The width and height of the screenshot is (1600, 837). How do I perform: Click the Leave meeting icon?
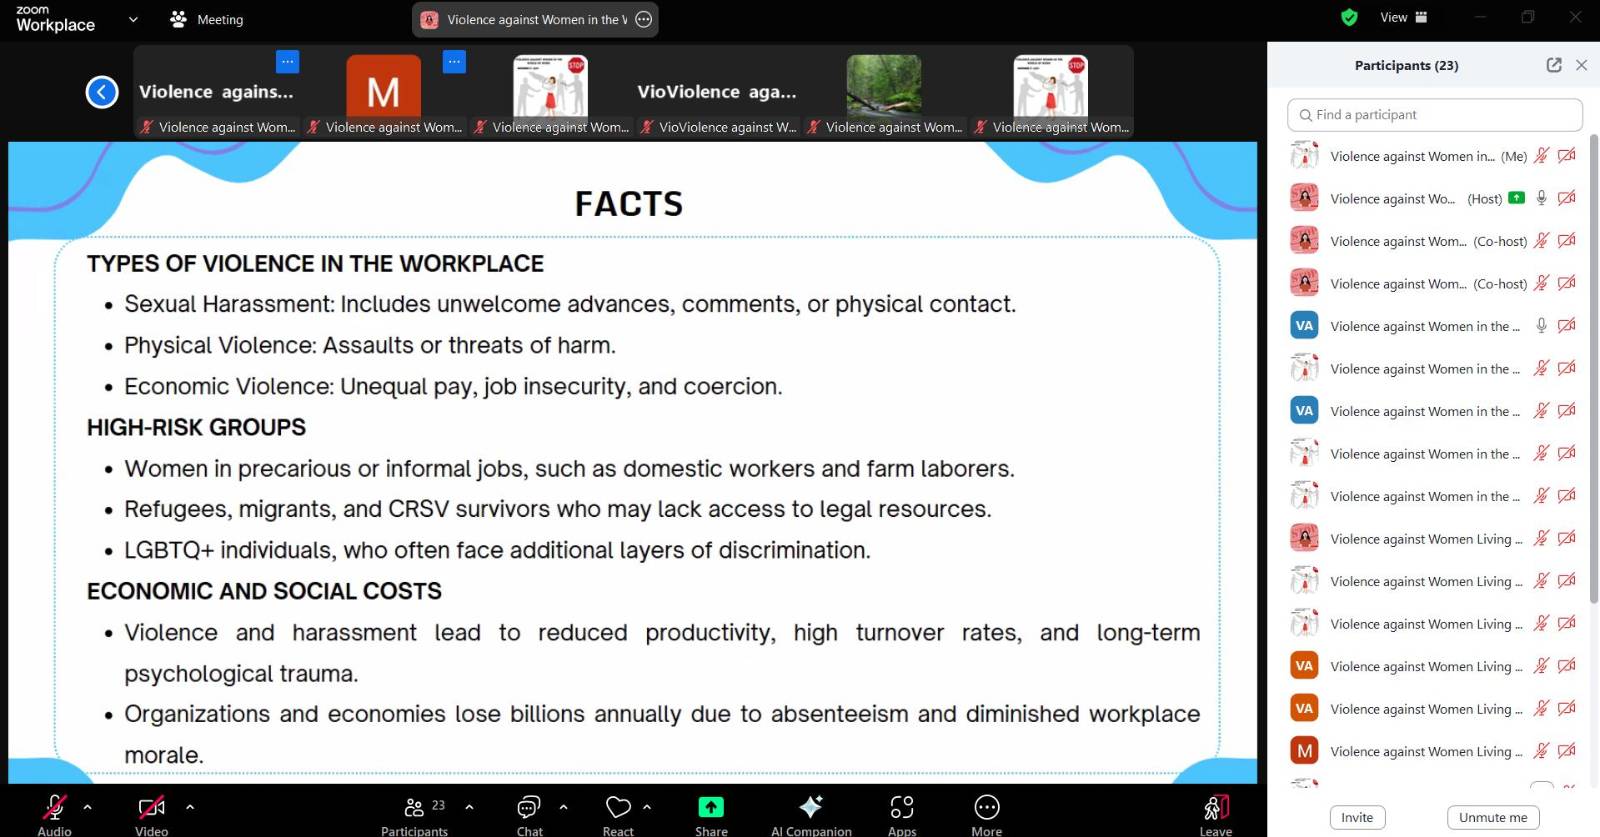click(1215, 807)
